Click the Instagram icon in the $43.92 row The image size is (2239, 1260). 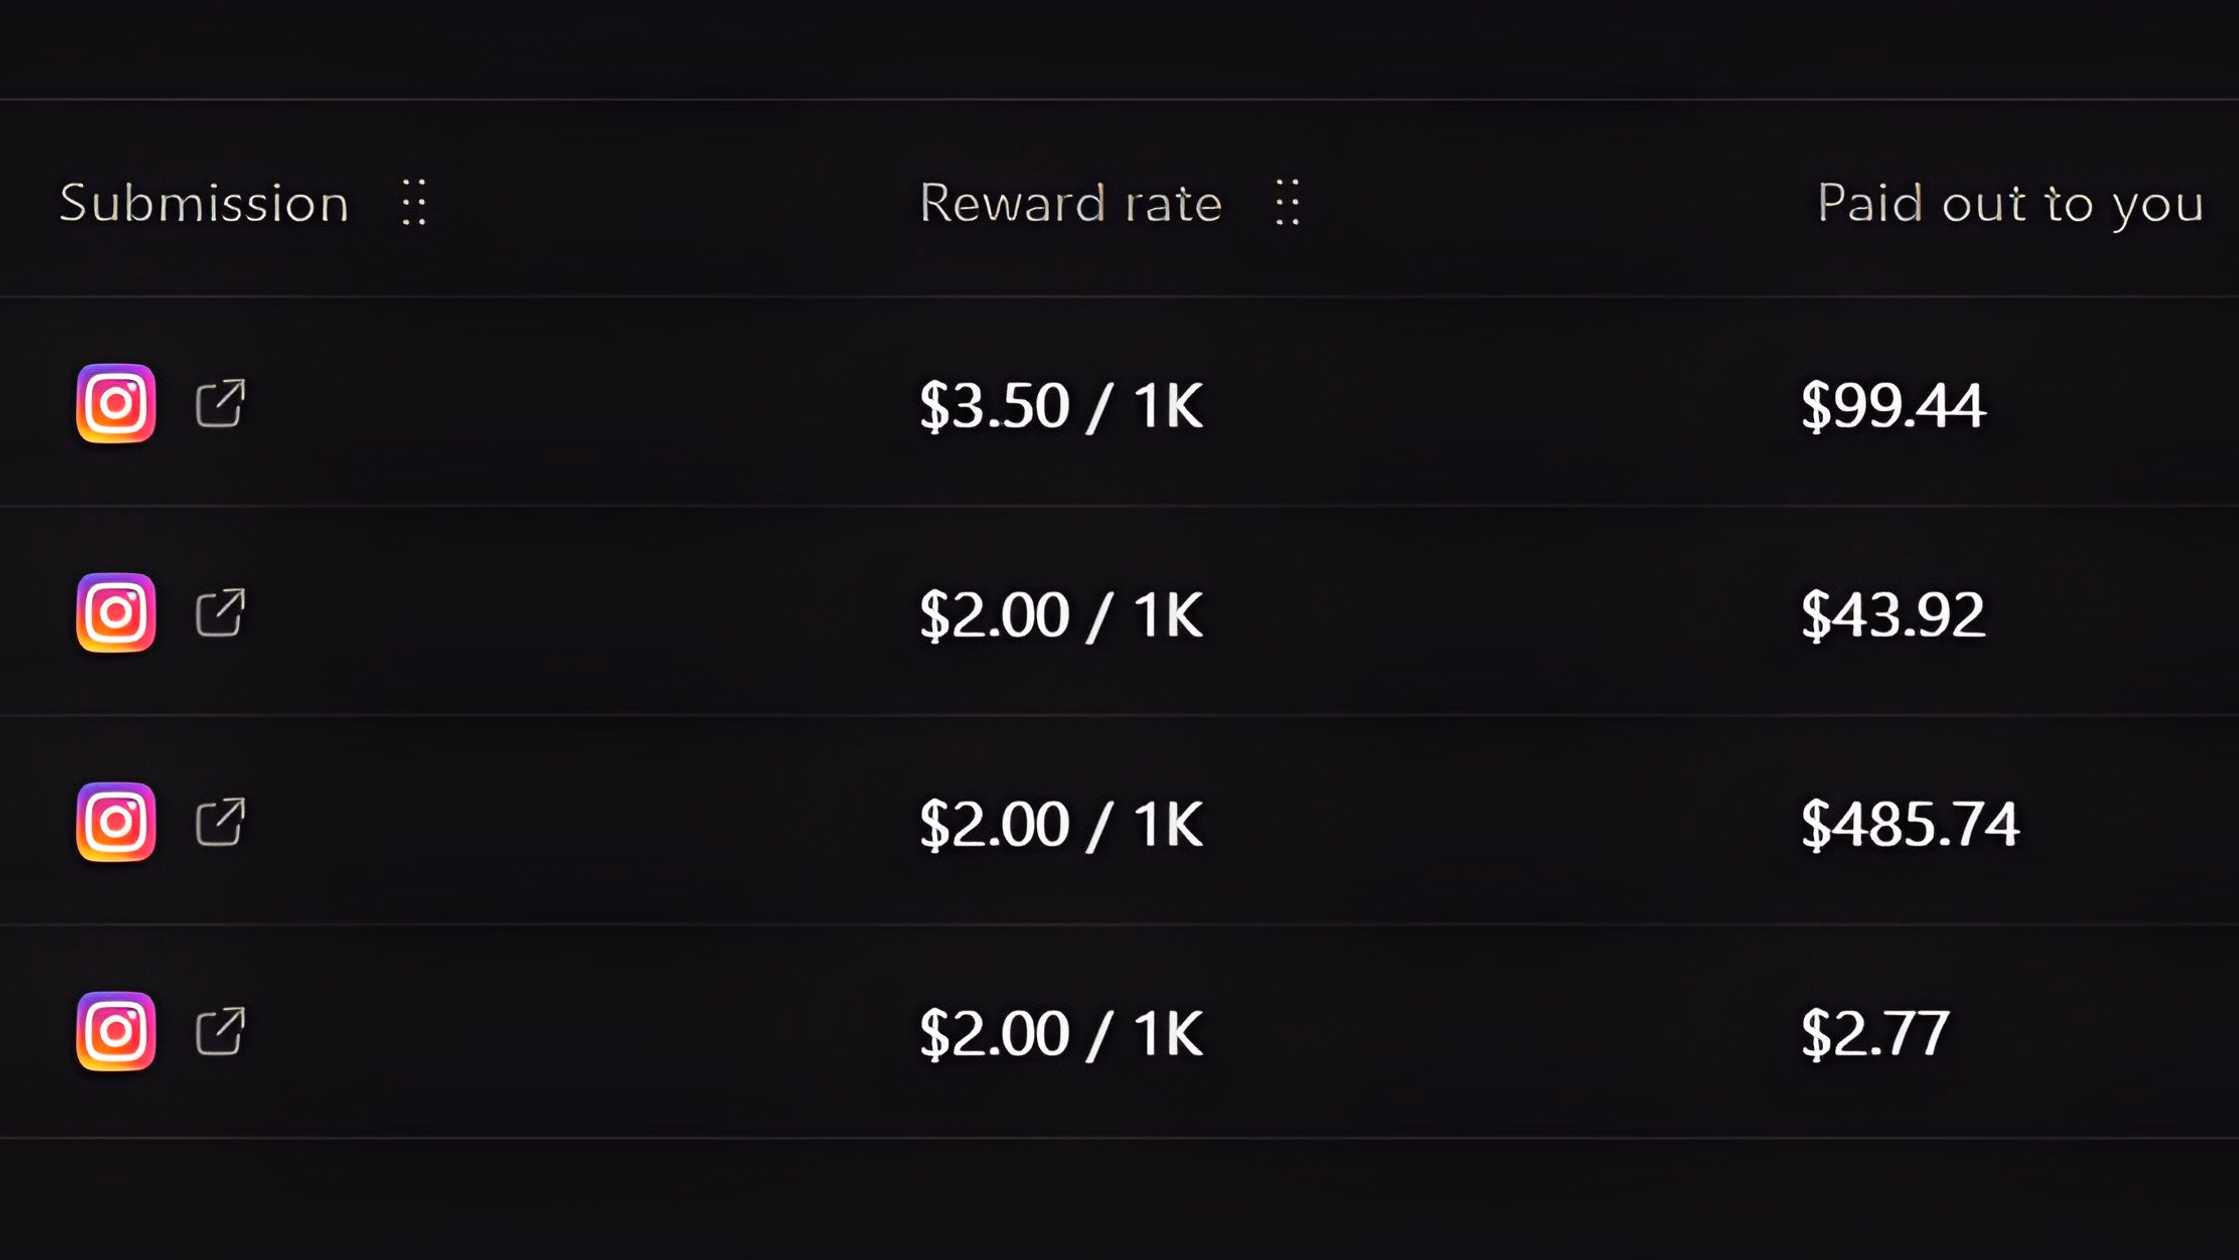coord(116,612)
